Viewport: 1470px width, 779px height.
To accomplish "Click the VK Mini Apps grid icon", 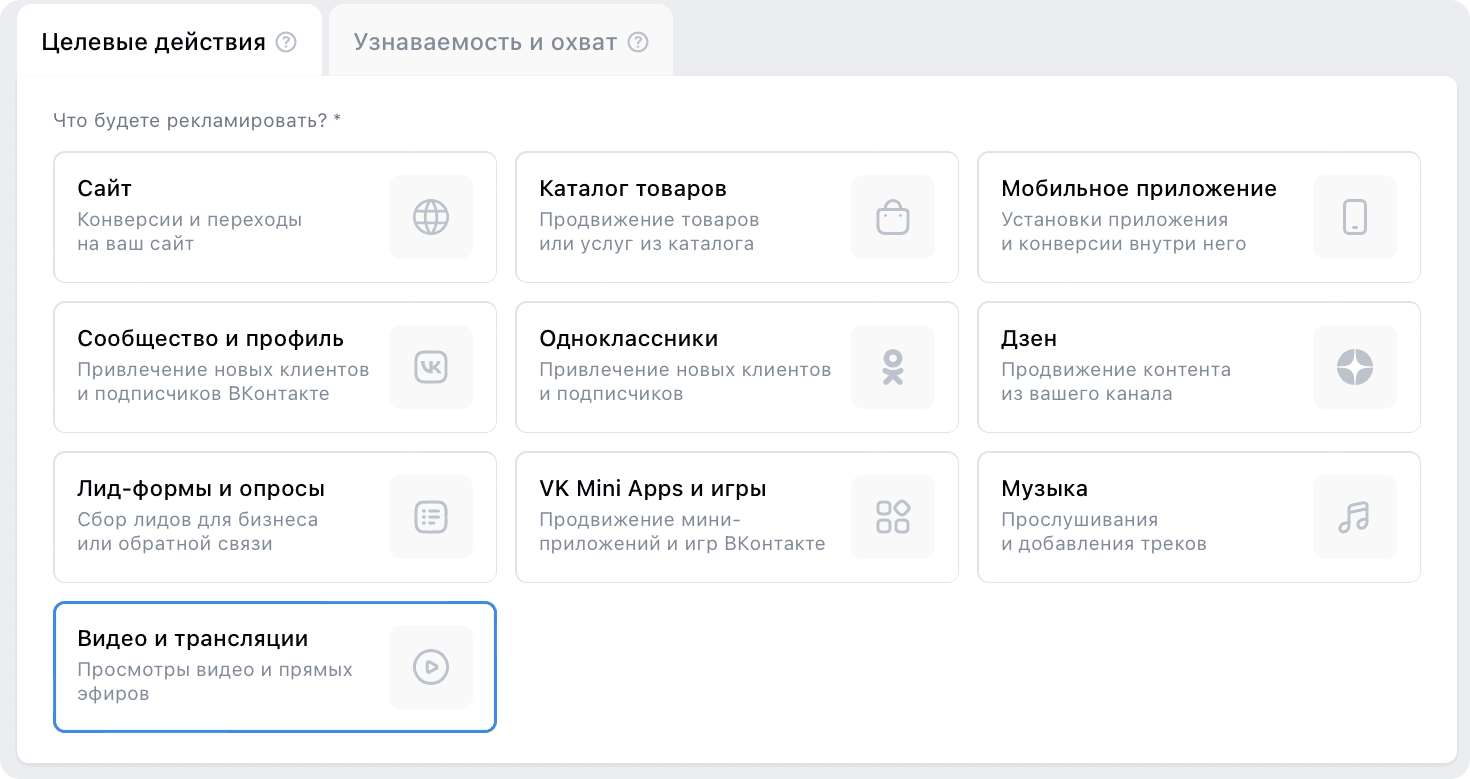I will point(893,517).
